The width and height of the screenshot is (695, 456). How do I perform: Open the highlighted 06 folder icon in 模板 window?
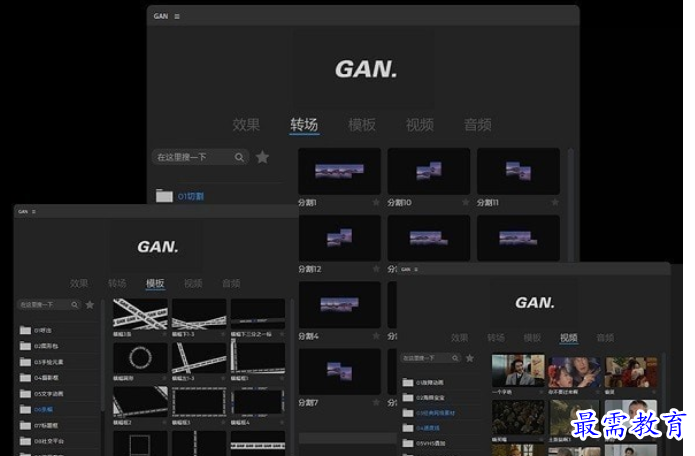coord(25,409)
